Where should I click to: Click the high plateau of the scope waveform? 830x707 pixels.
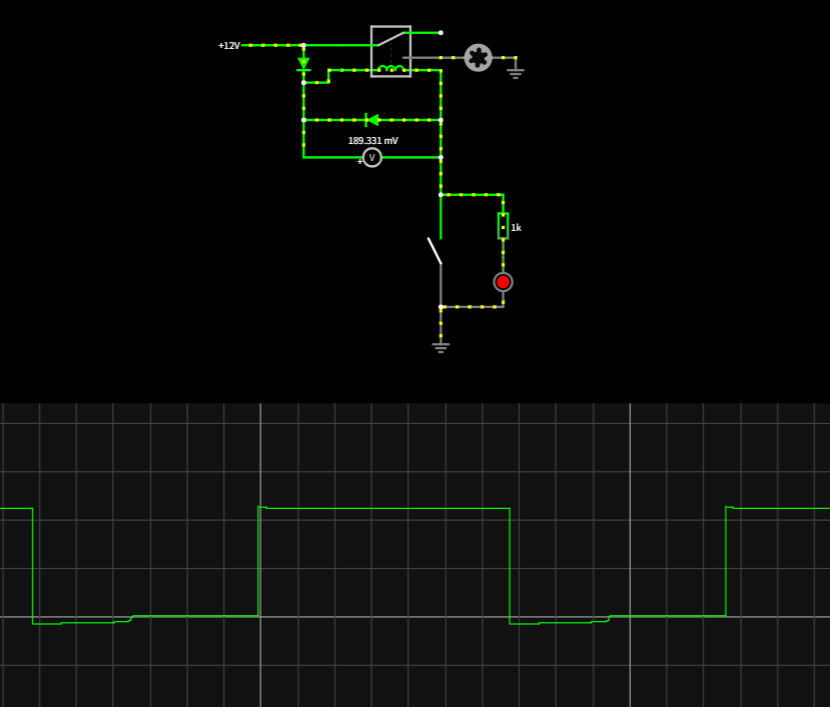tap(385, 509)
